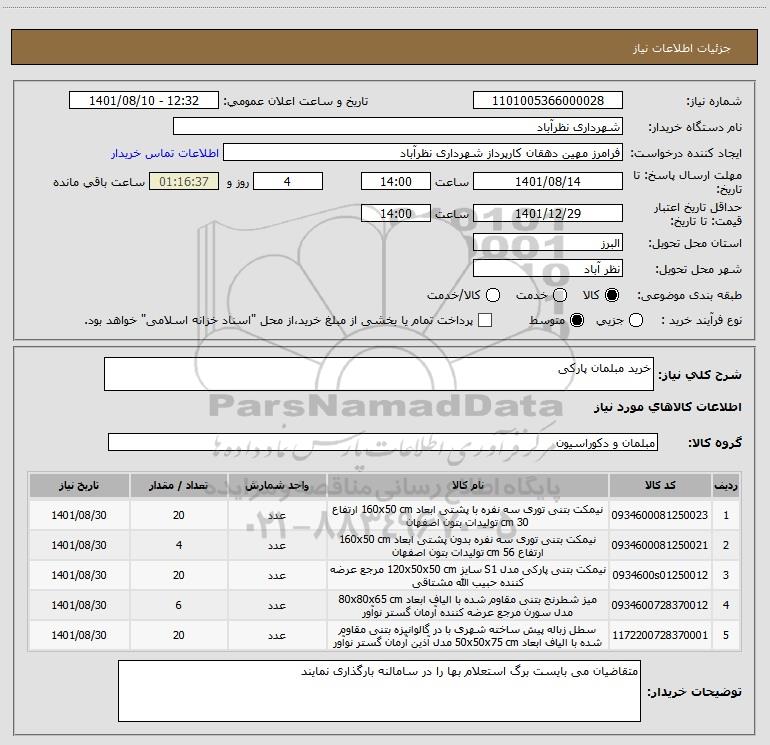Click the response deadline date 1401/08/14

coord(548,181)
